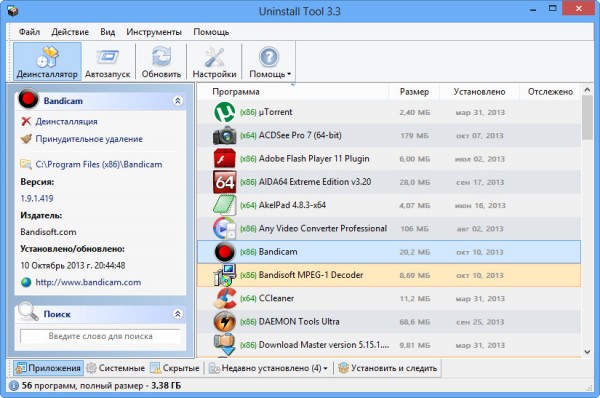Click Принудительное удаление link

(x=89, y=139)
